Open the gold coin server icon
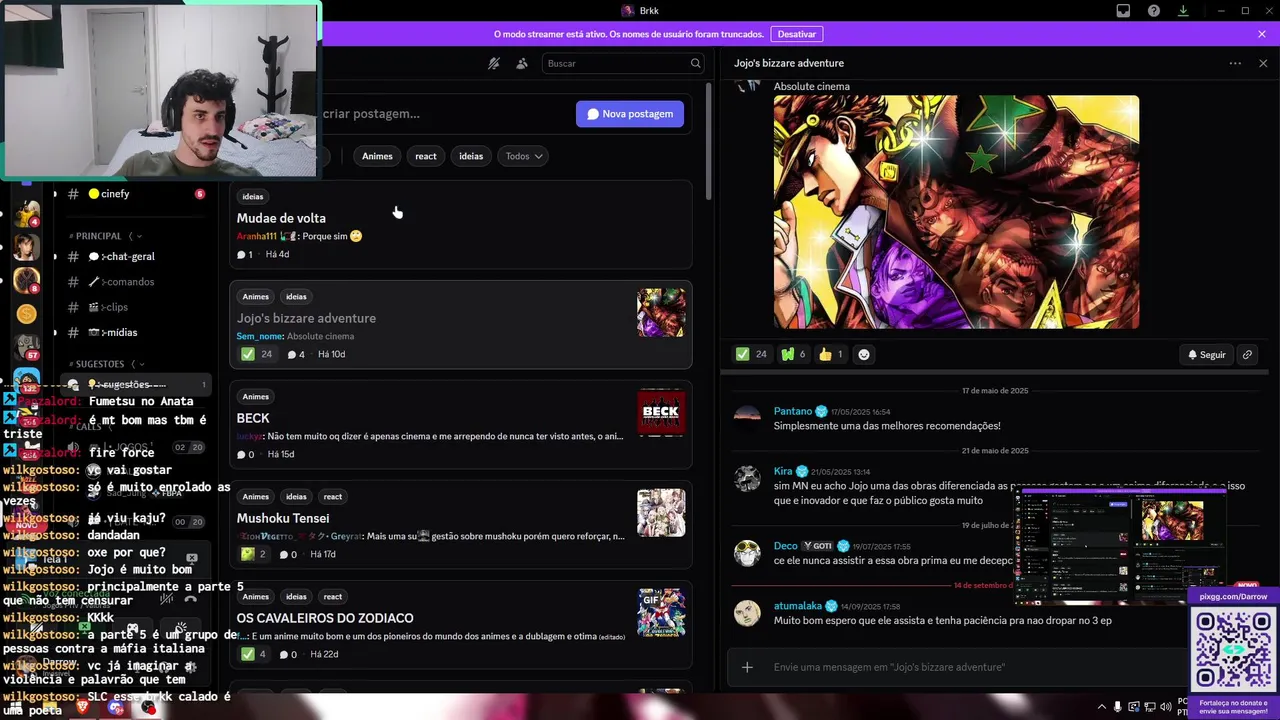 click(x=27, y=314)
